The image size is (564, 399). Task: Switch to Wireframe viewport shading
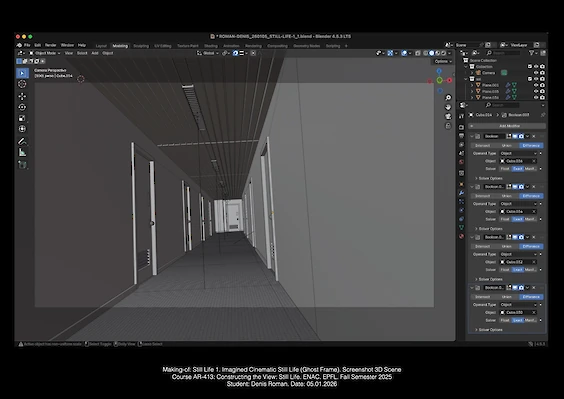[426, 53]
